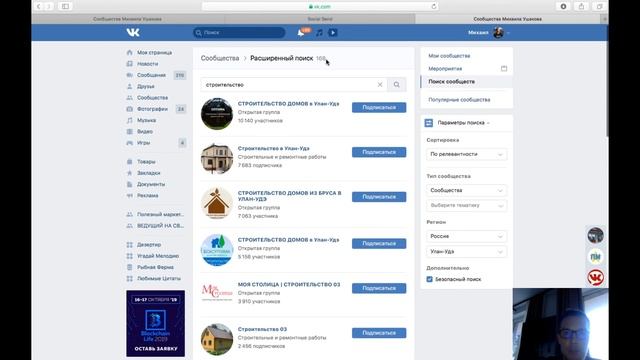
Task: Open ВЕДУЩИЙ НА СВ... sidebar group
Action: pos(160,226)
